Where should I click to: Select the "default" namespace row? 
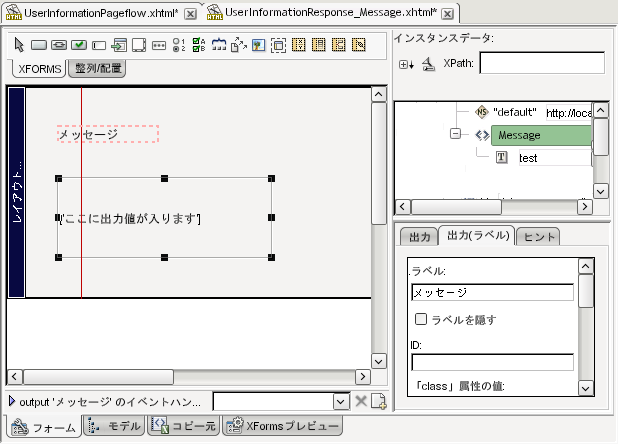tap(515, 112)
